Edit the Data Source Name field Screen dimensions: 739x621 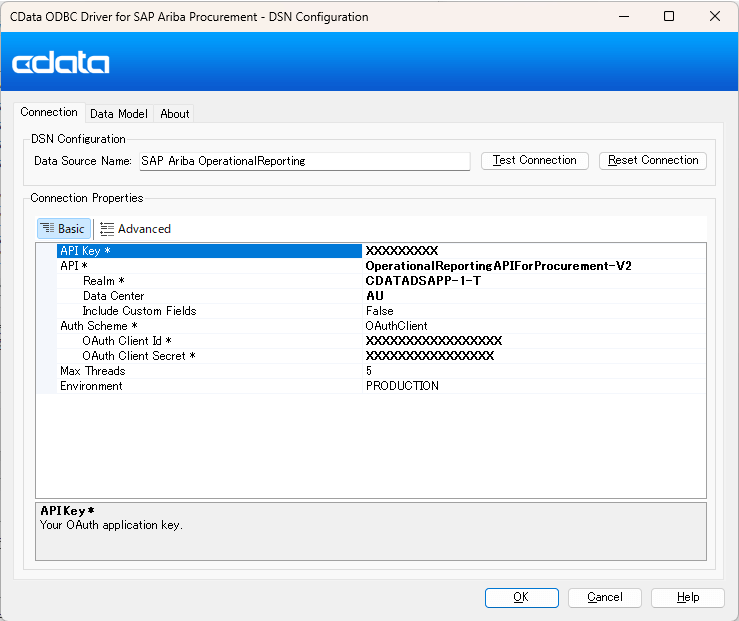(304, 161)
